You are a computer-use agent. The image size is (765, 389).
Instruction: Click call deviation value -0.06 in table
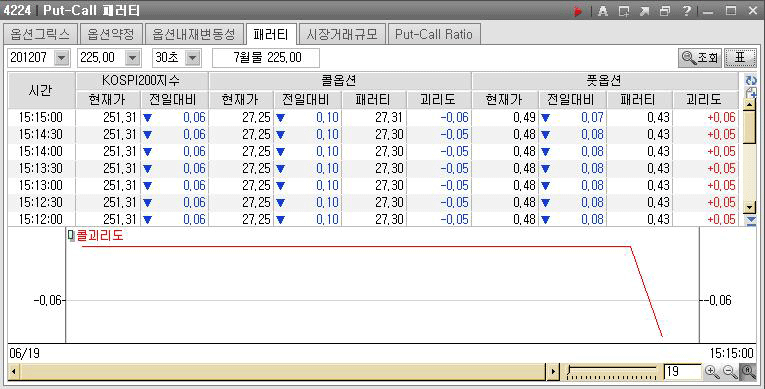coord(454,117)
